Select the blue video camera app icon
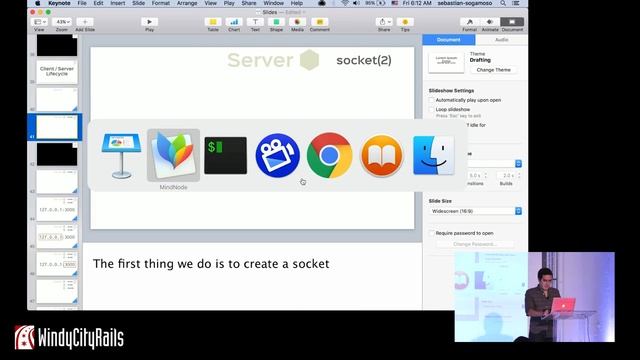 (x=278, y=156)
